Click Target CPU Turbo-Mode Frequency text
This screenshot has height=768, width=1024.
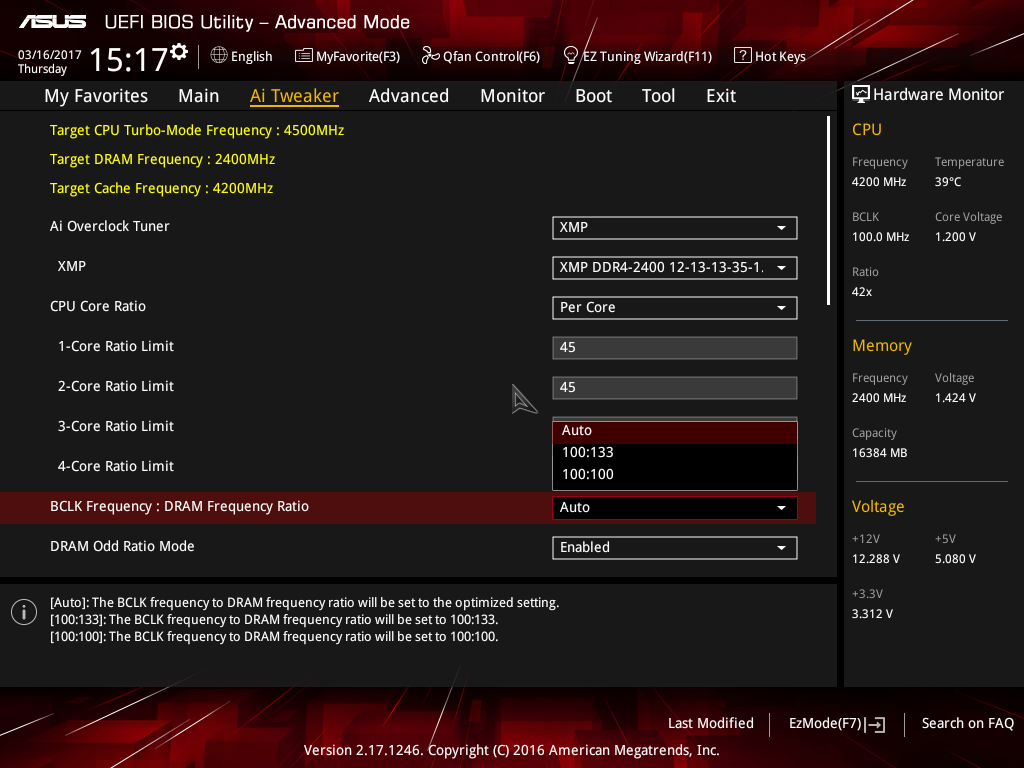click(197, 131)
